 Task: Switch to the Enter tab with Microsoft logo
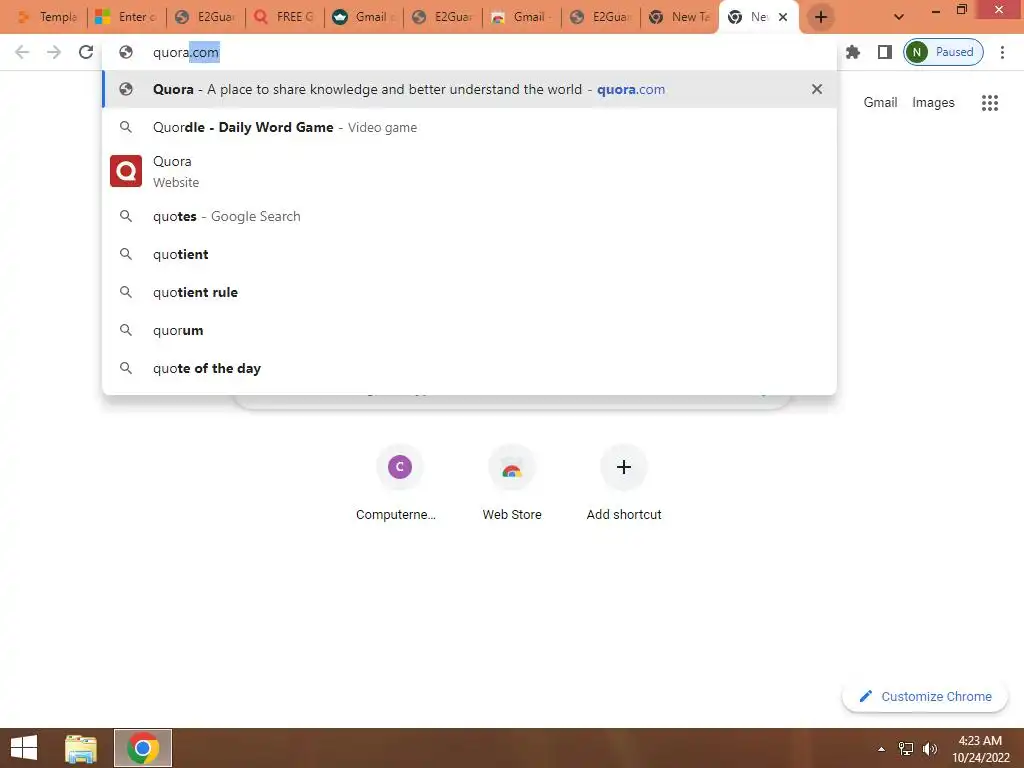[126, 17]
